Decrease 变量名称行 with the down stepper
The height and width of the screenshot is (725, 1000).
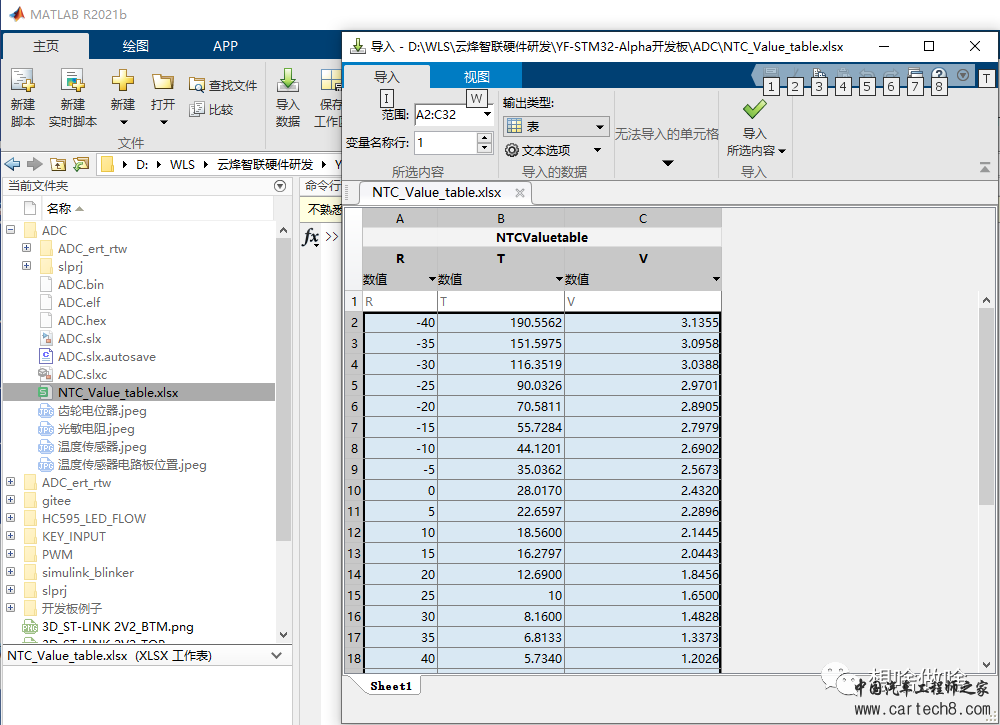click(484, 148)
